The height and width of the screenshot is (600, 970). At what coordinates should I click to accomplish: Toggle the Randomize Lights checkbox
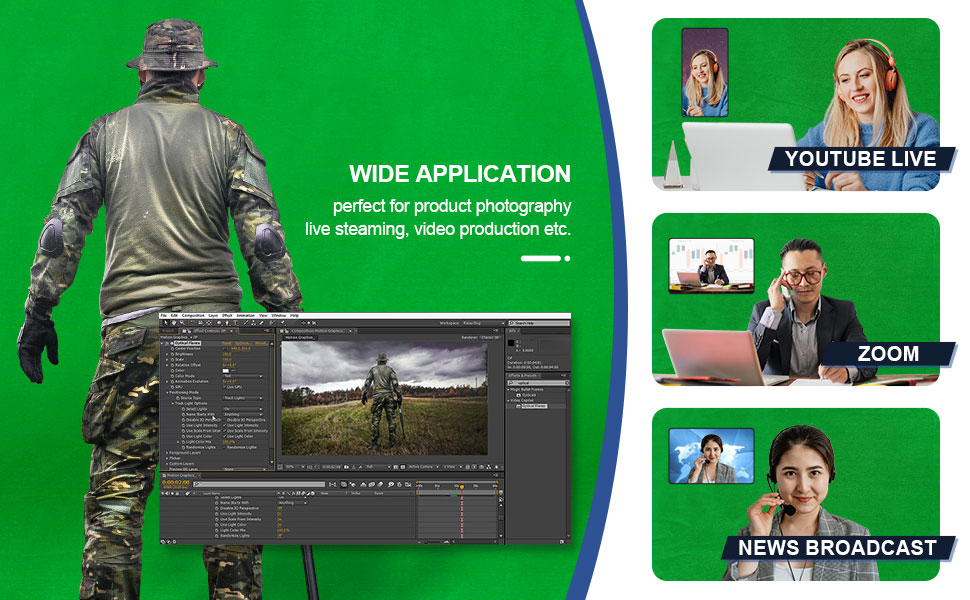225,447
